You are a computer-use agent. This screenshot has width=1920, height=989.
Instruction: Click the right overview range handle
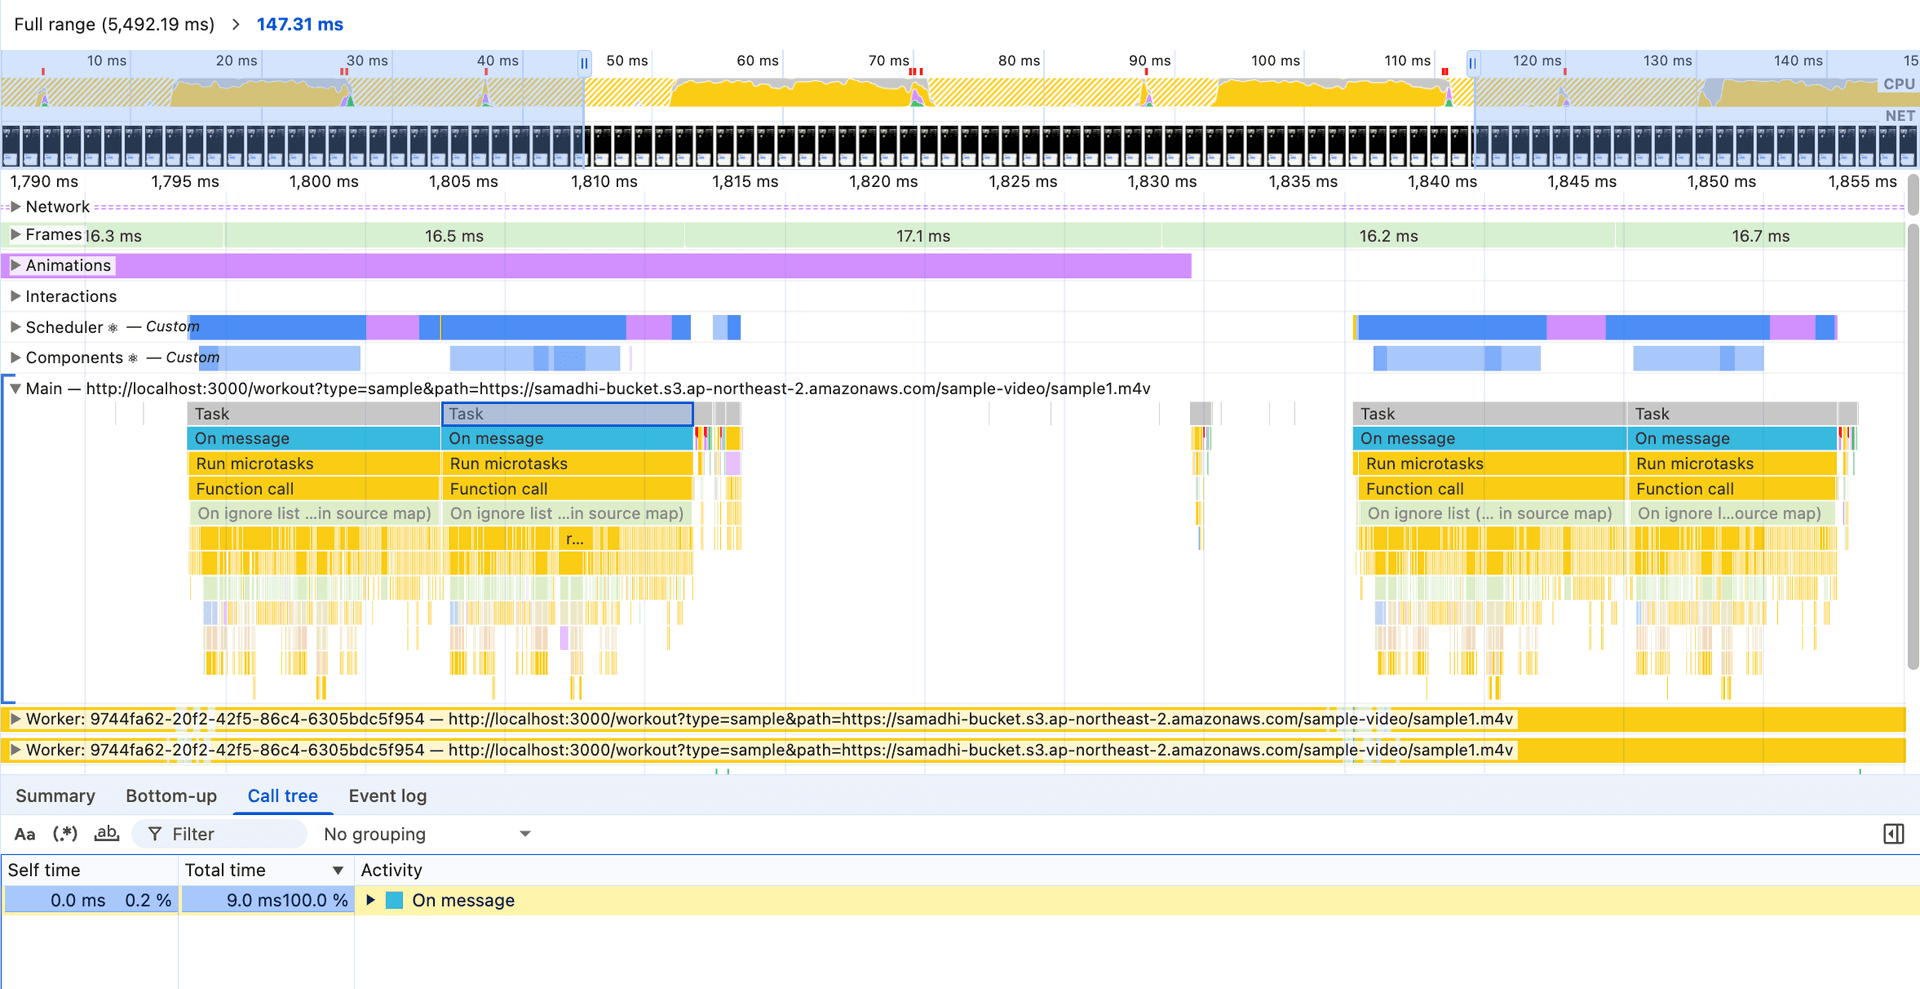click(1472, 63)
